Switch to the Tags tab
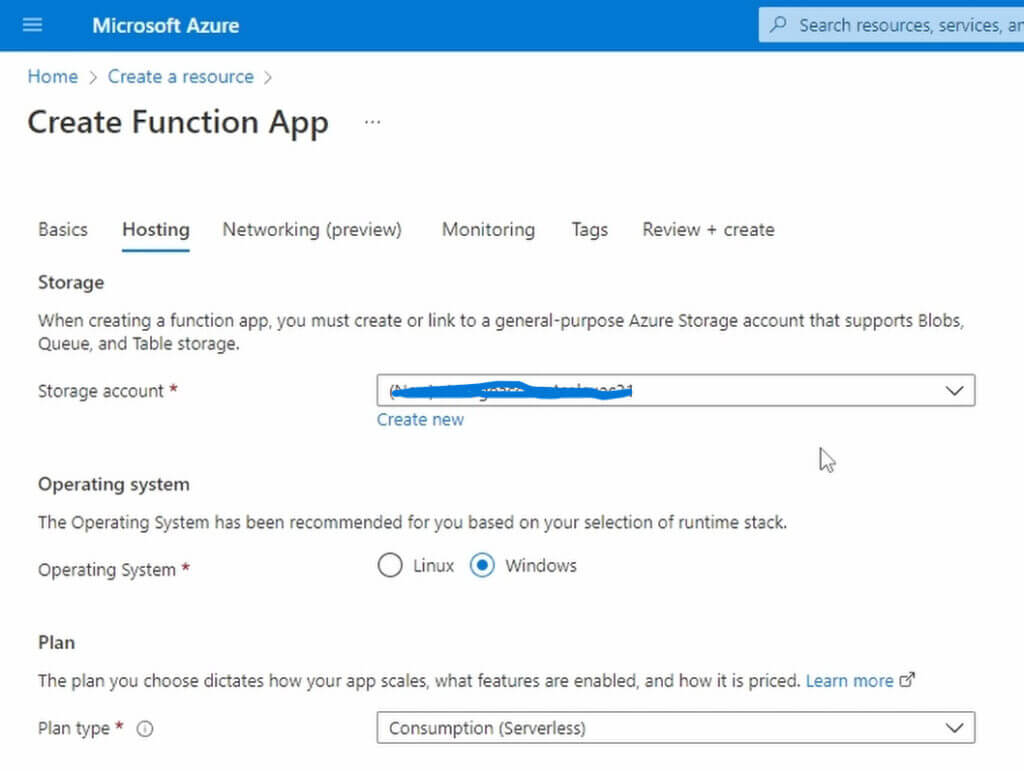This screenshot has height=771, width=1024. coord(589,229)
